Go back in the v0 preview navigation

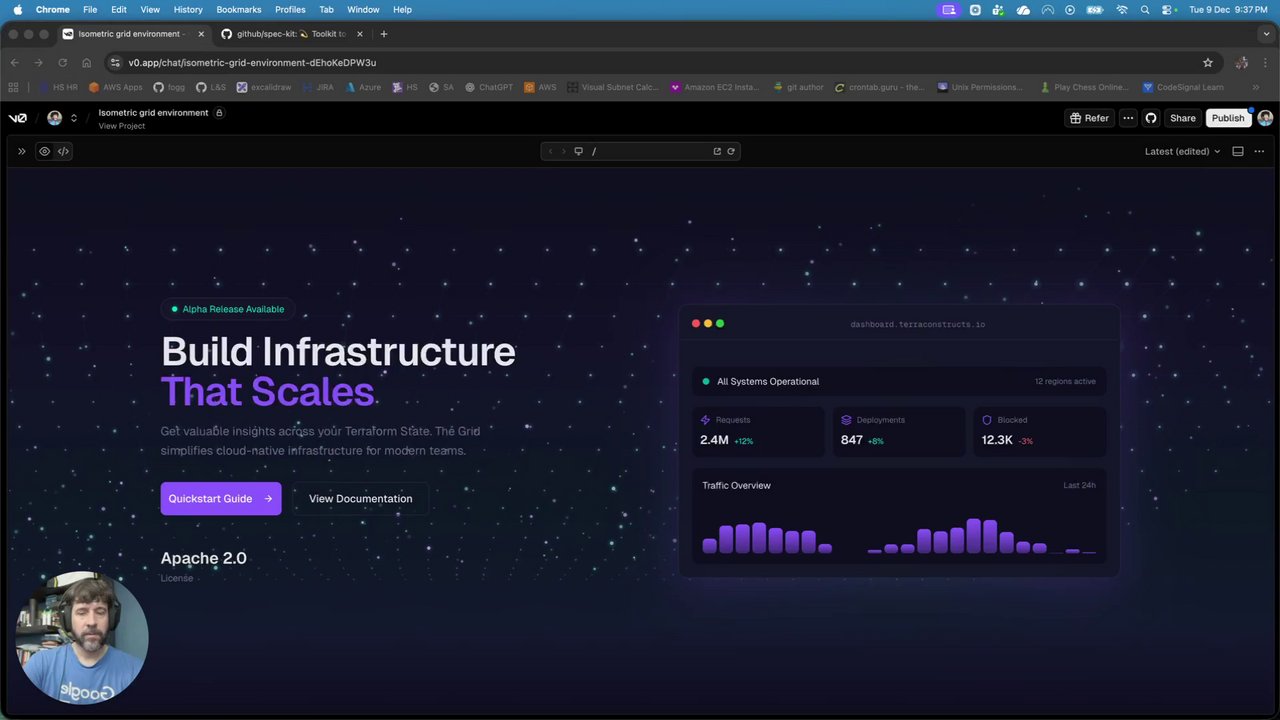[x=550, y=151]
